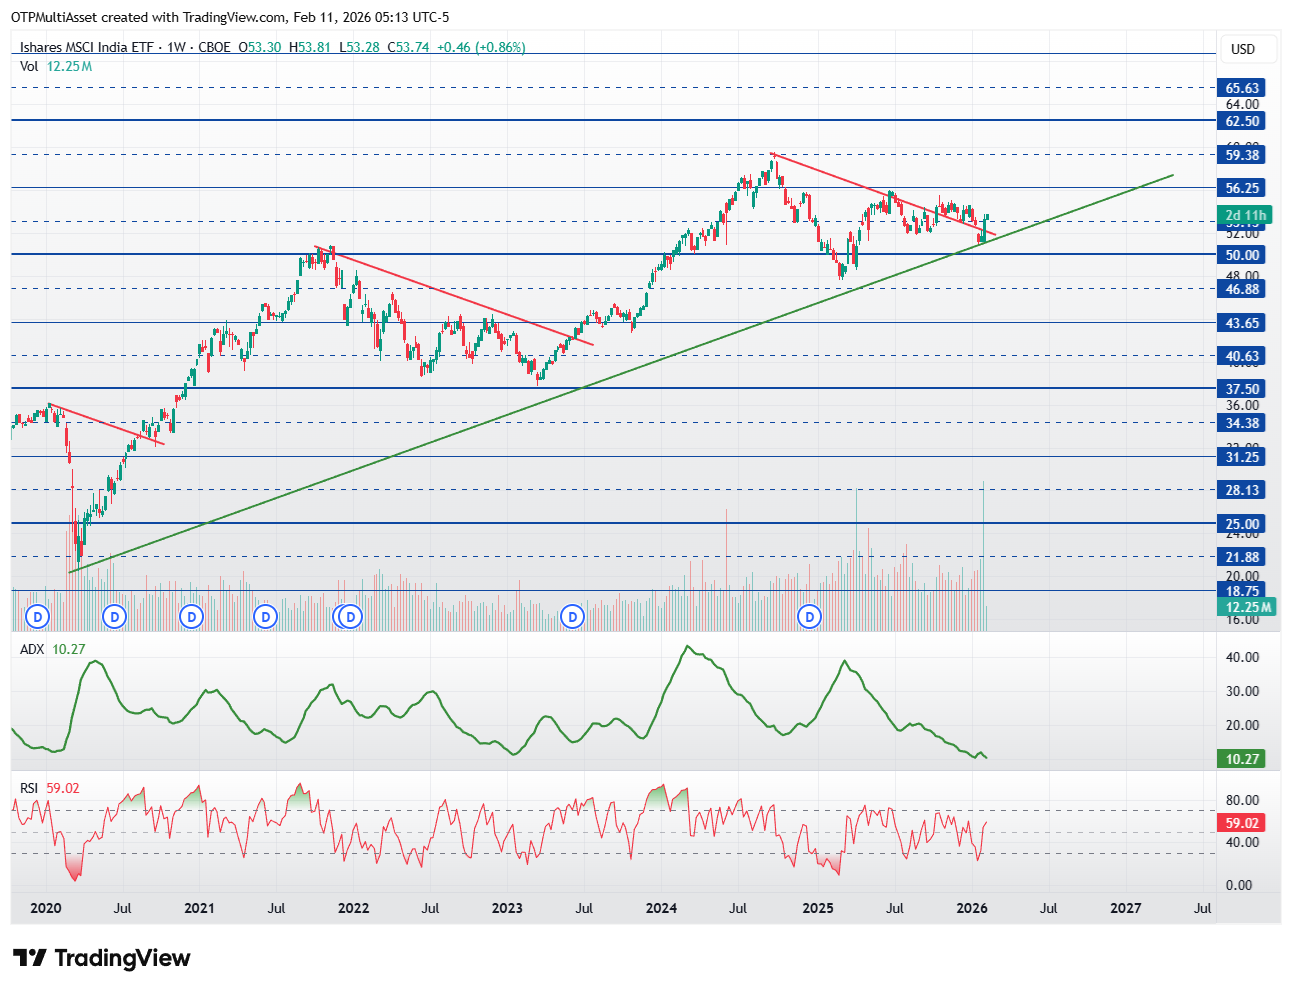Click the 12.25M volume axis label

1247,607
